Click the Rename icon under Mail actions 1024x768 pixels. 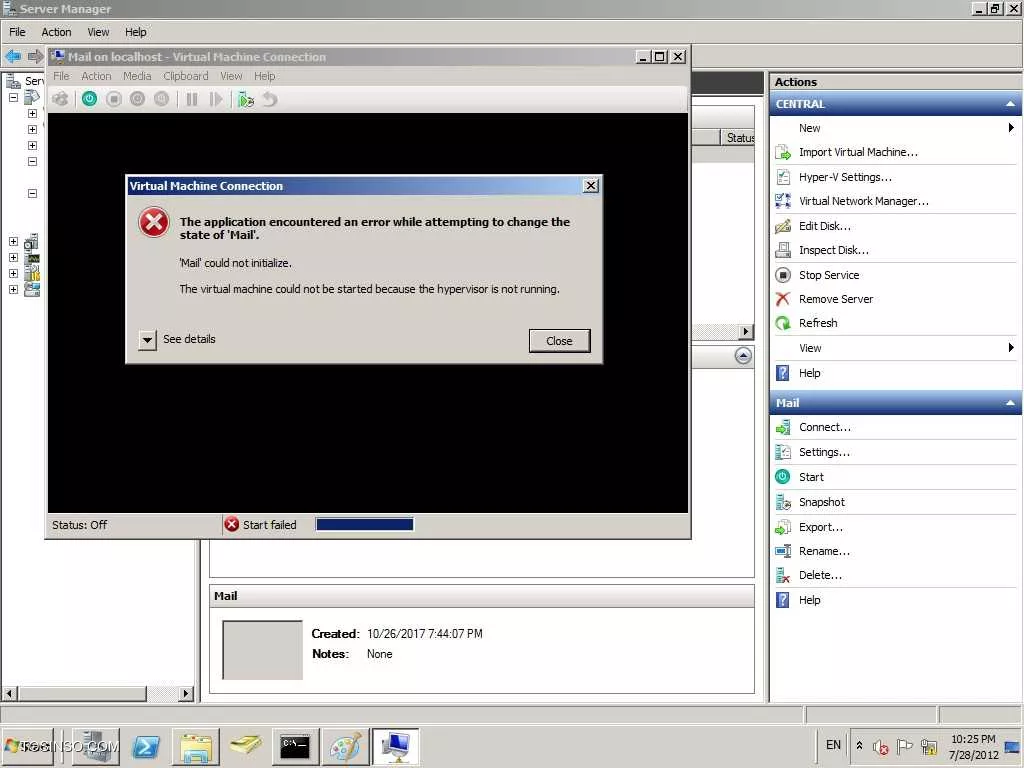click(x=783, y=551)
